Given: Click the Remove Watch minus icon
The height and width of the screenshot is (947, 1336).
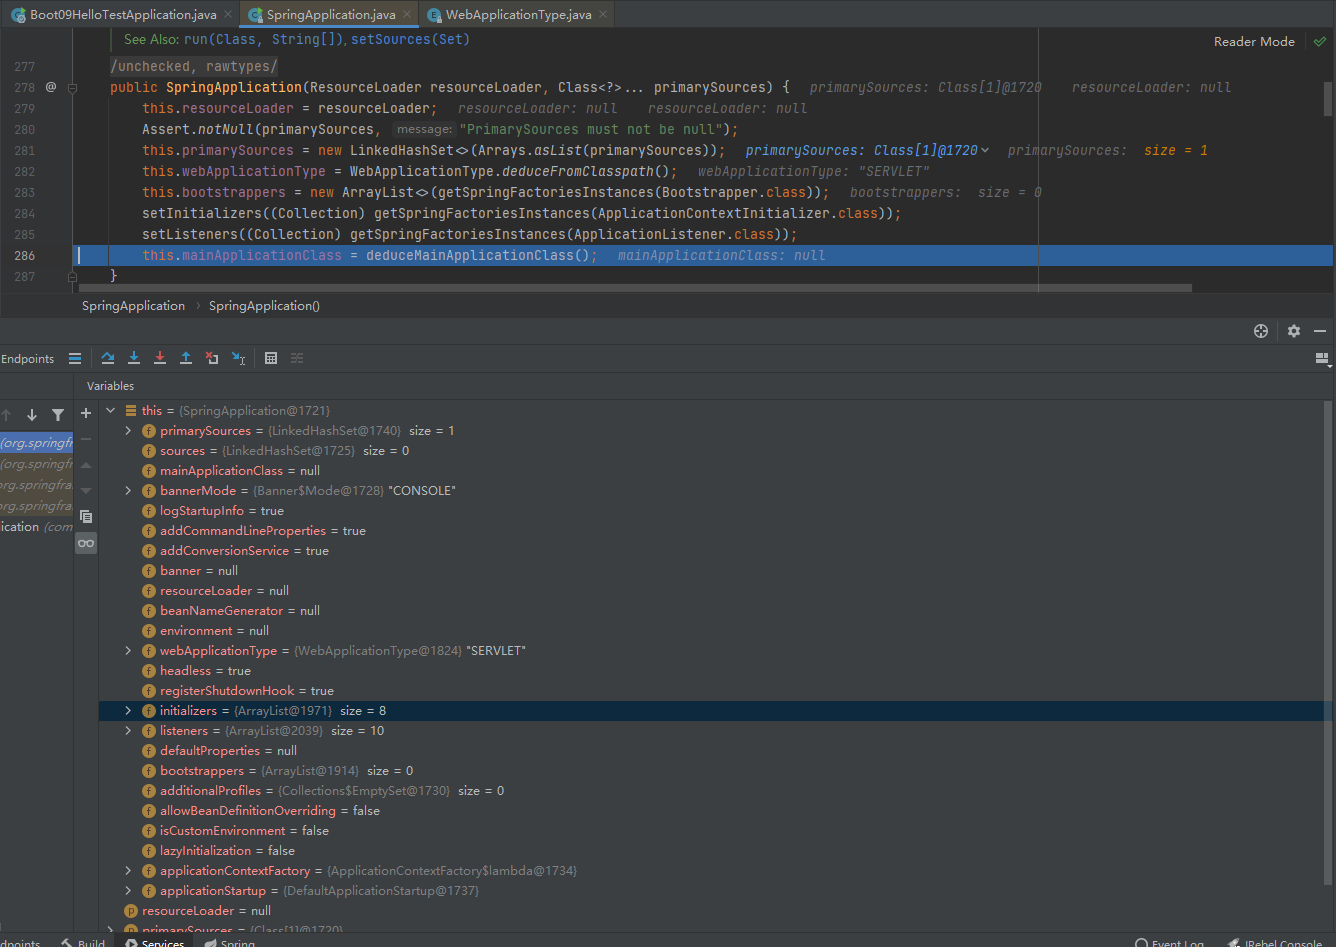Looking at the screenshot, I should click(x=86, y=439).
